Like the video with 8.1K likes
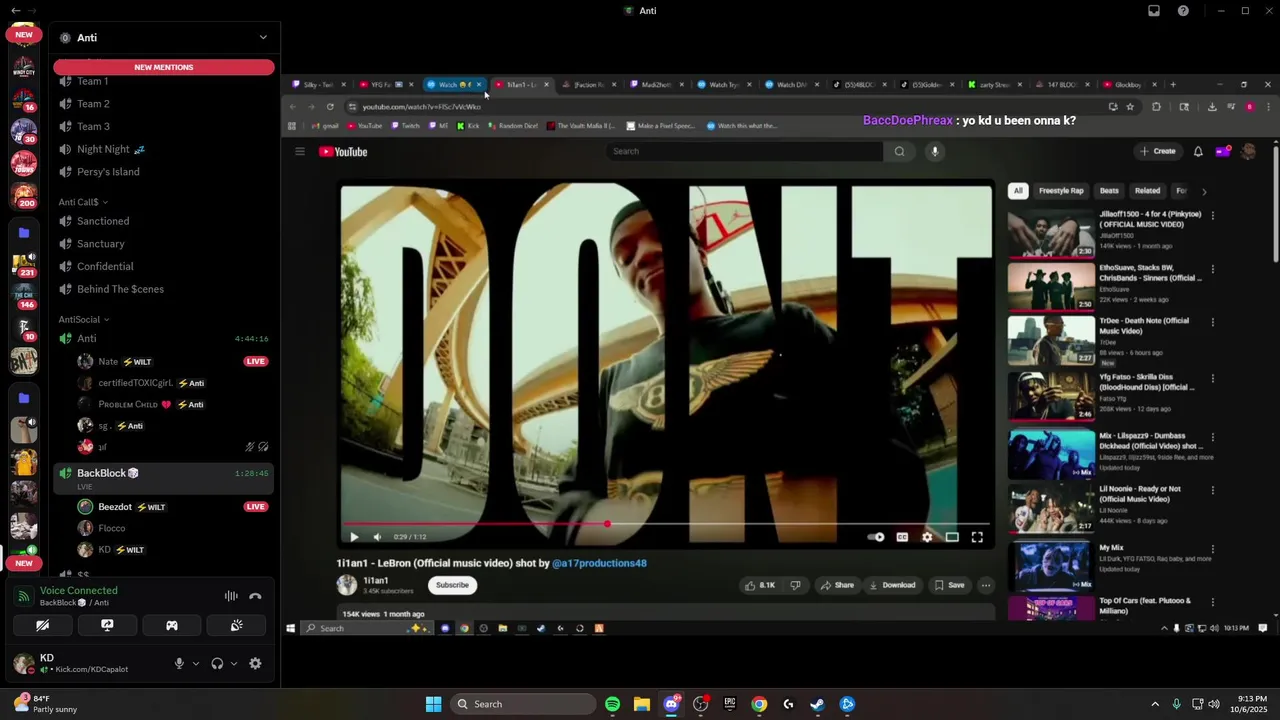 760,585
